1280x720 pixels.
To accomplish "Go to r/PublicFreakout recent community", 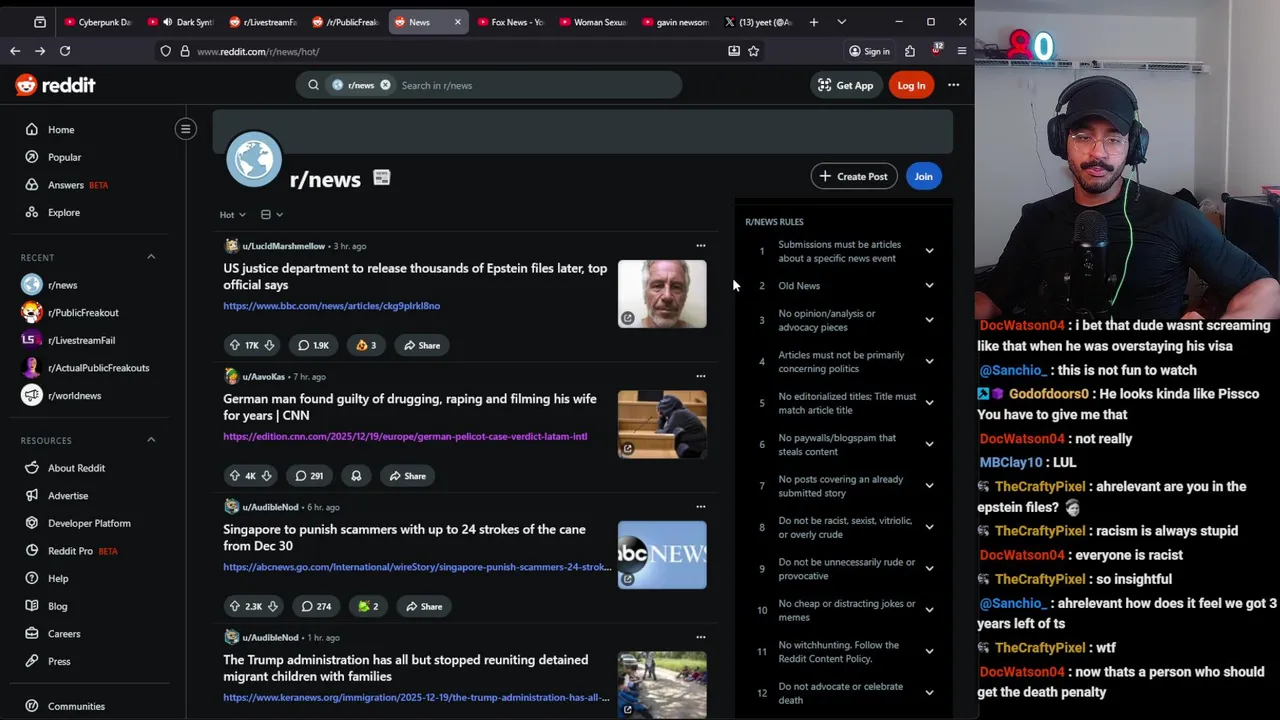I will [x=83, y=313].
